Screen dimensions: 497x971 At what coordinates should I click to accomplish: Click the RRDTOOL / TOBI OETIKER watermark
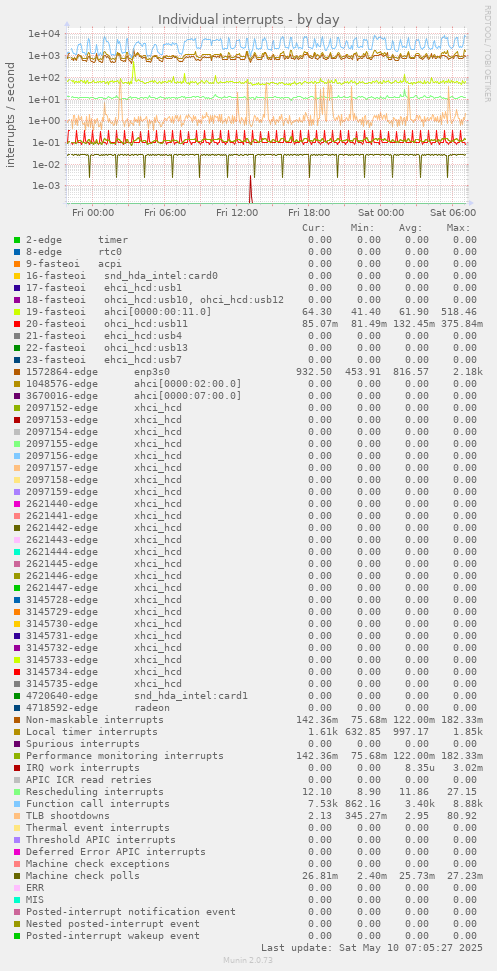(x=488, y=53)
